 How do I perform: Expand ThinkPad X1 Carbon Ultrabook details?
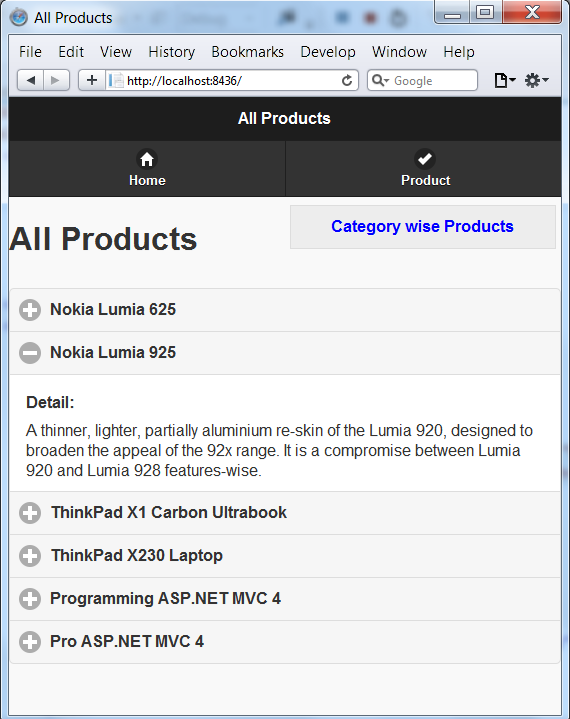(x=285, y=513)
